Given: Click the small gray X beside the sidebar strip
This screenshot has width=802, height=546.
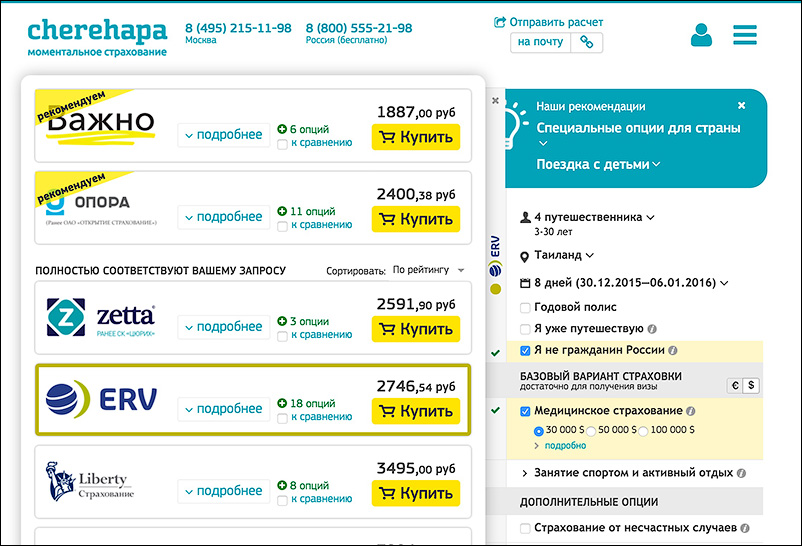Looking at the screenshot, I should [495, 101].
